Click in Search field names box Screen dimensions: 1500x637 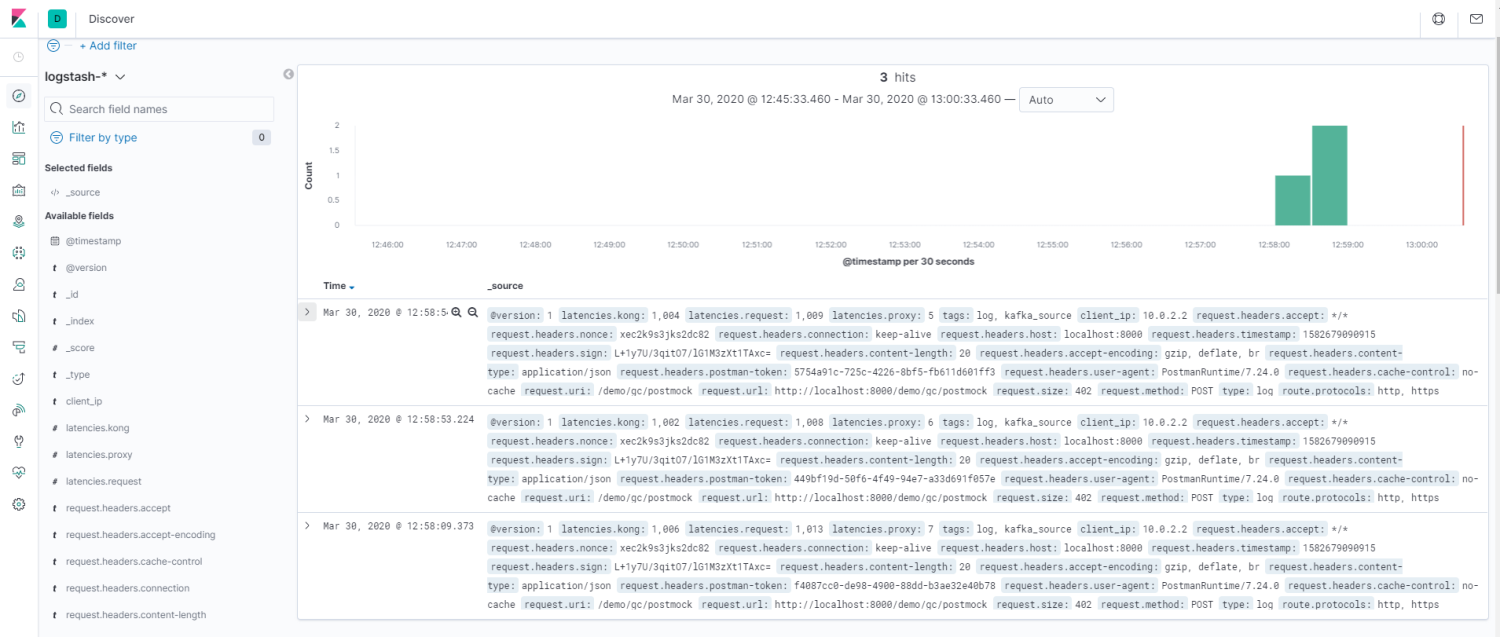(159, 109)
